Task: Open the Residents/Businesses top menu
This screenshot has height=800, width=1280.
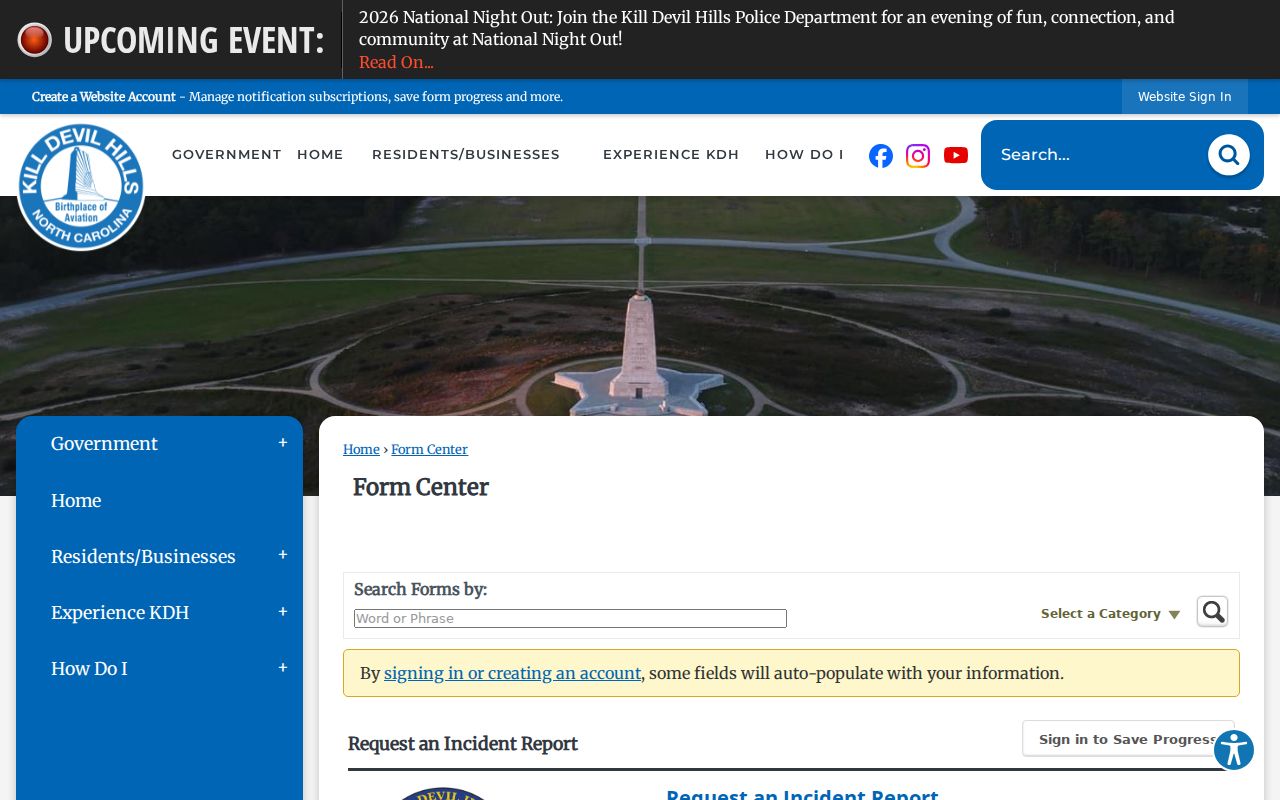Action: [466, 155]
